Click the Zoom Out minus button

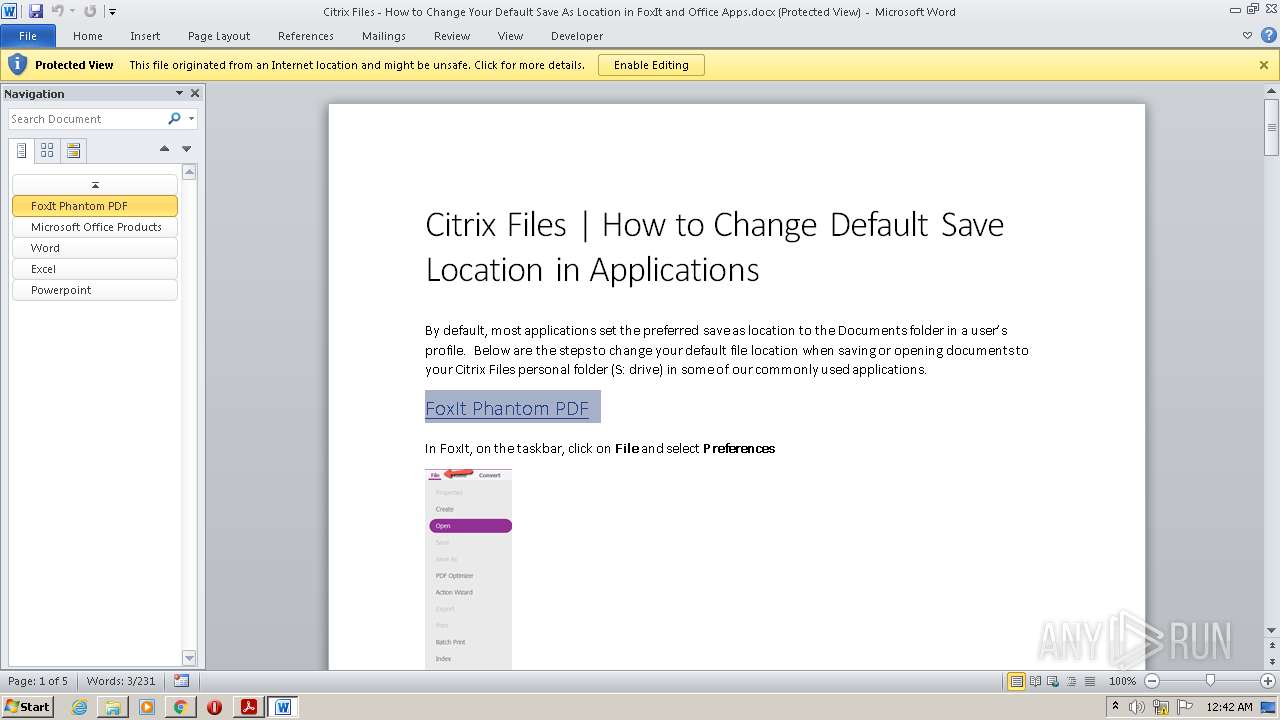coord(1151,681)
